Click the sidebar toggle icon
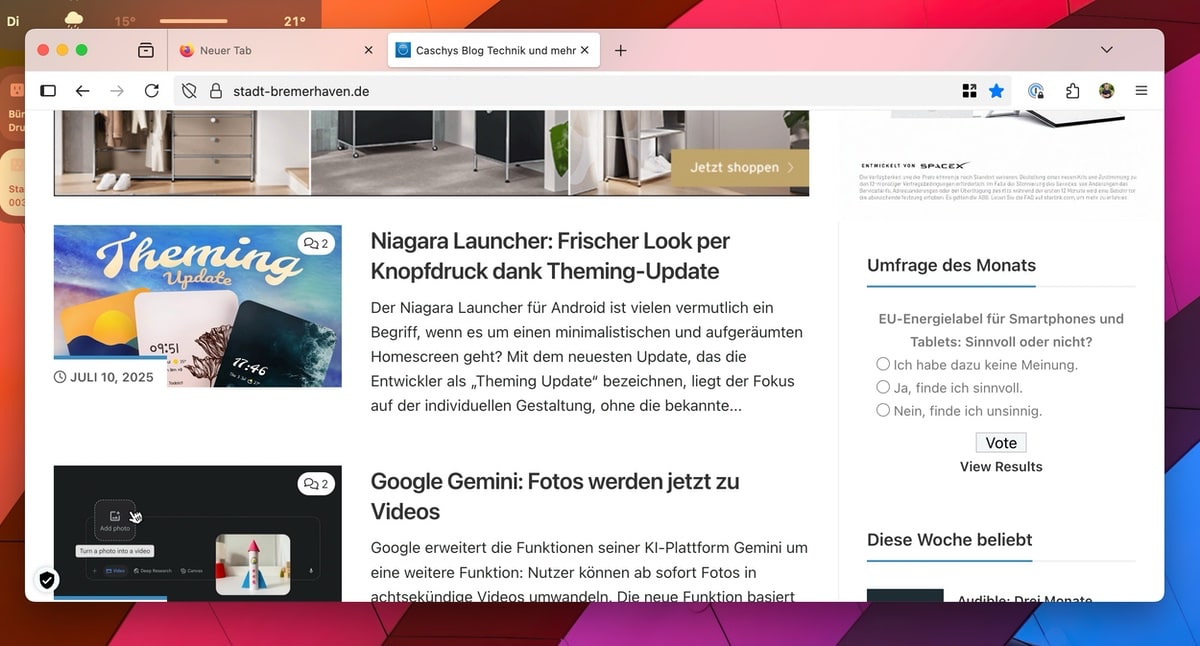Viewport: 1200px width, 646px height. pos(48,91)
